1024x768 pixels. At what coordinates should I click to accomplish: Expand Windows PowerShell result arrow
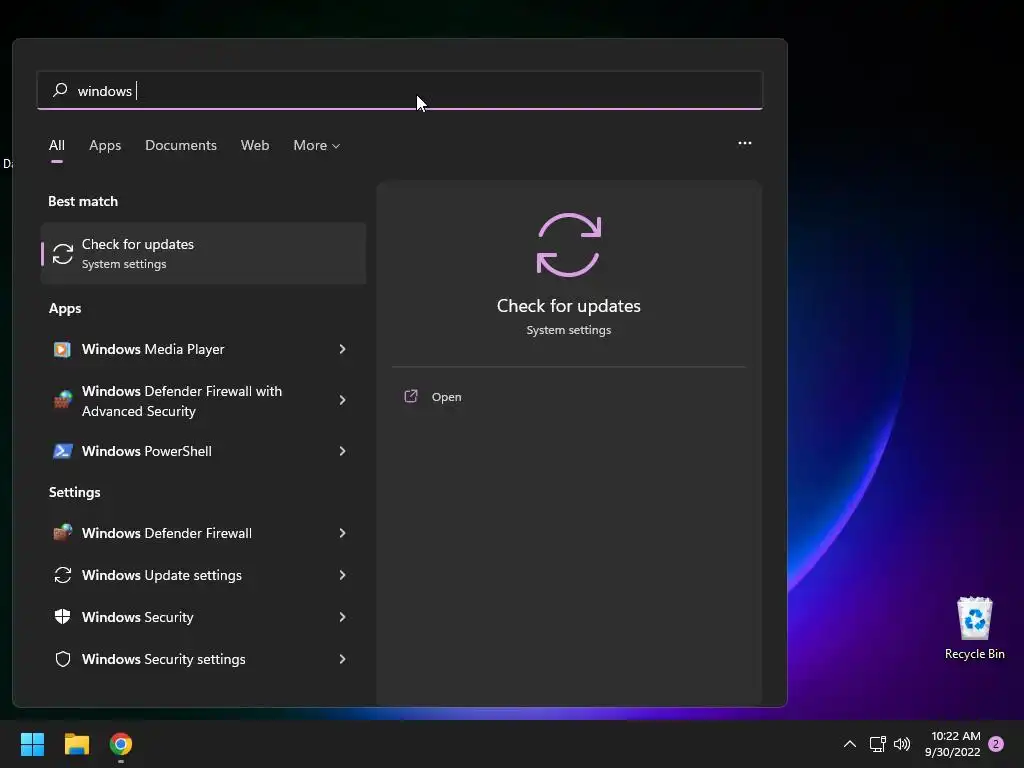342,451
